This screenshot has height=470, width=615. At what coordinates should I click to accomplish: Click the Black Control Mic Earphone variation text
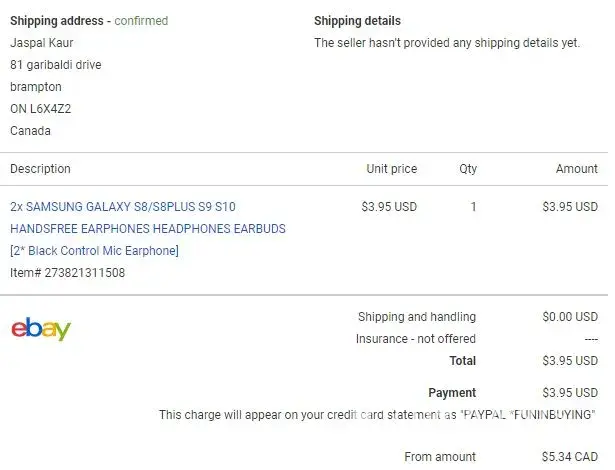(94, 250)
